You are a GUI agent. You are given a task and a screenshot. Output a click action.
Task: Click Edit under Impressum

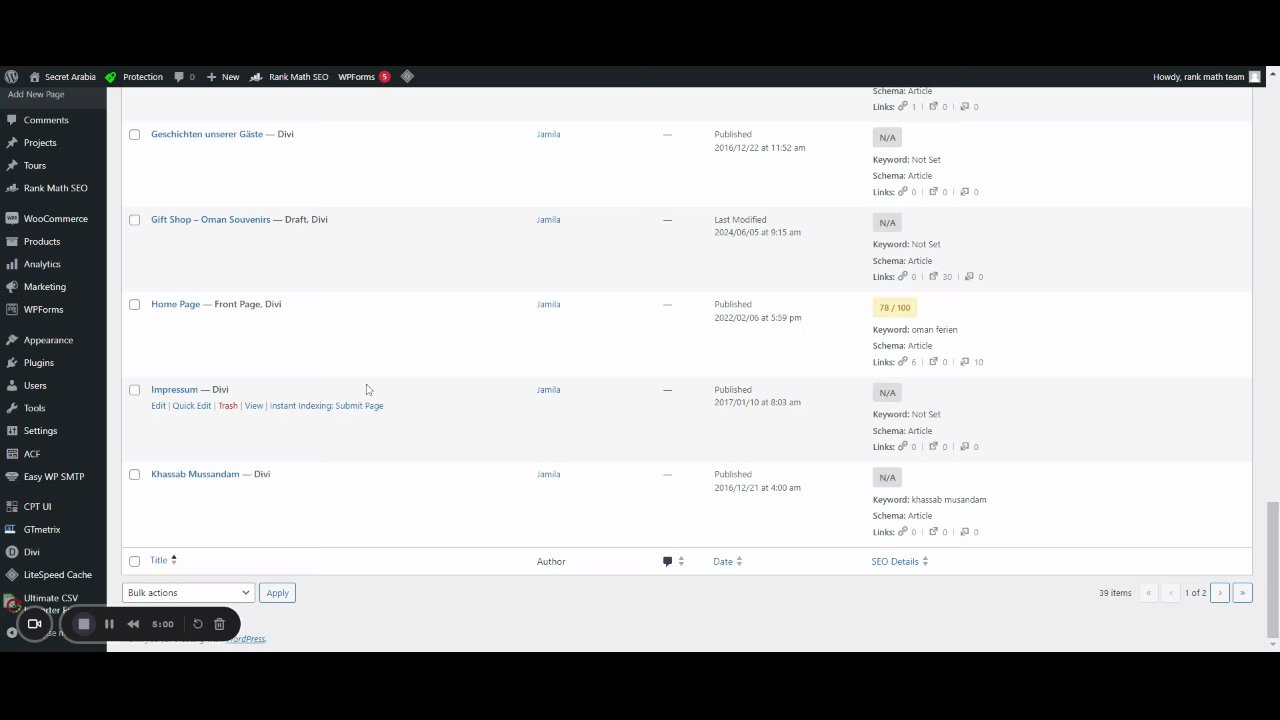[158, 406]
